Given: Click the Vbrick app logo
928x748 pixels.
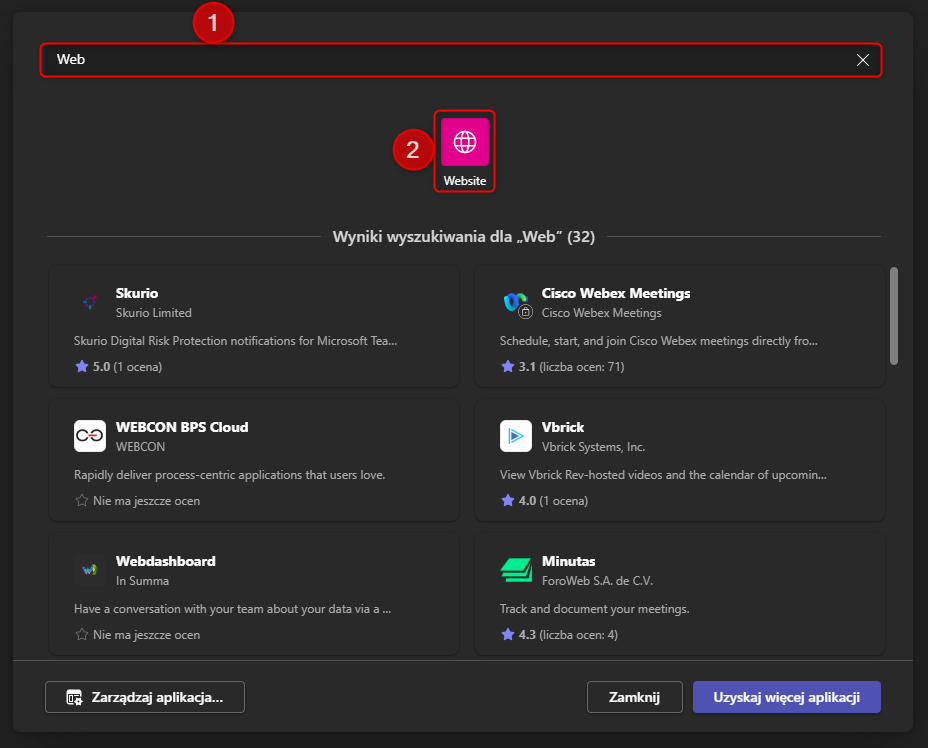Looking at the screenshot, I should pyautogui.click(x=516, y=436).
